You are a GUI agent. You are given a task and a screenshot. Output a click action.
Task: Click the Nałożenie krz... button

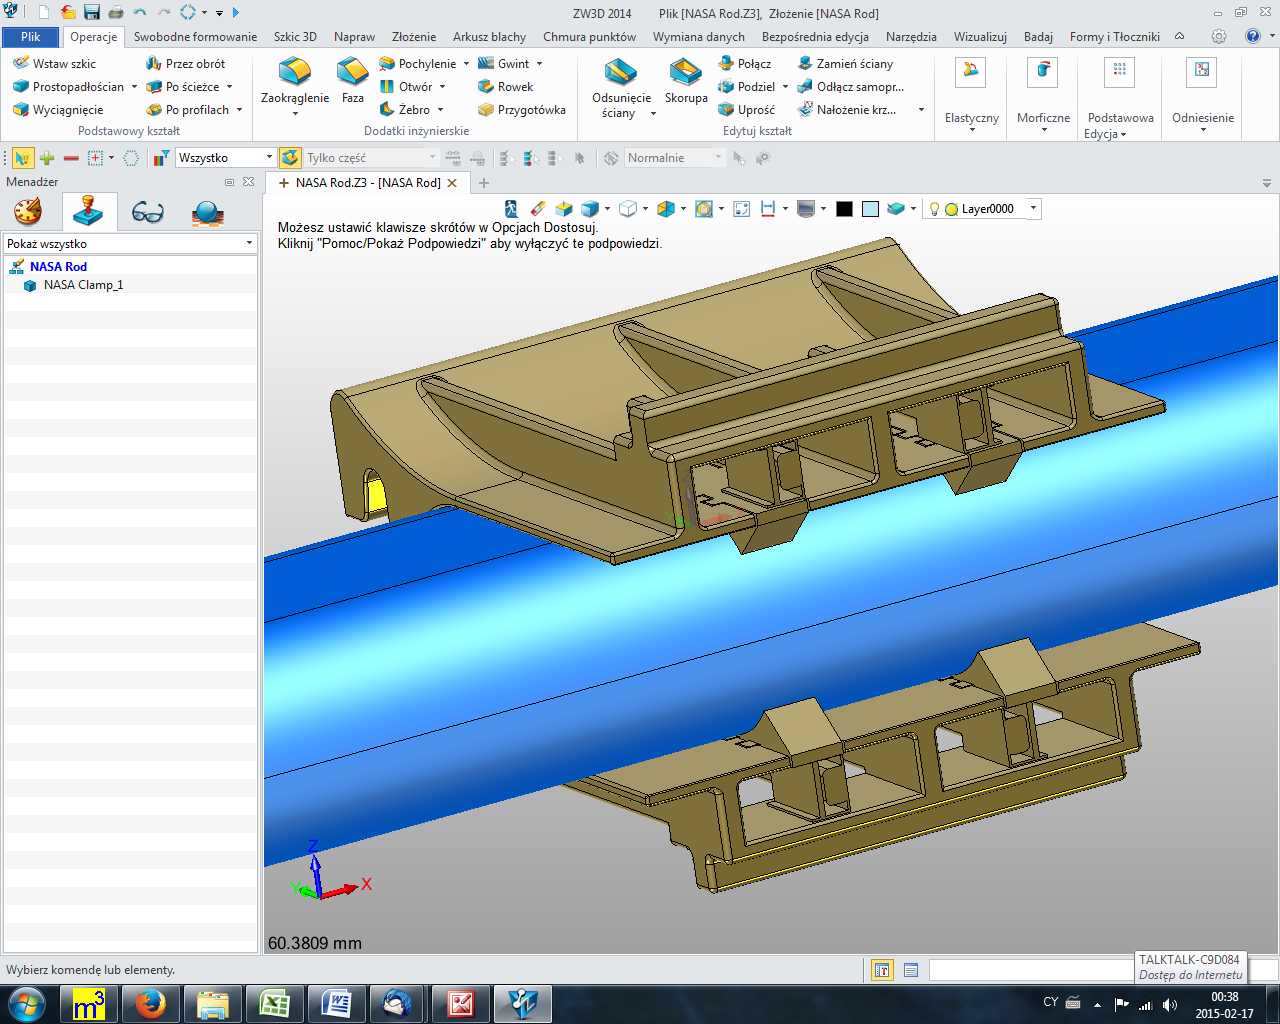coord(847,109)
